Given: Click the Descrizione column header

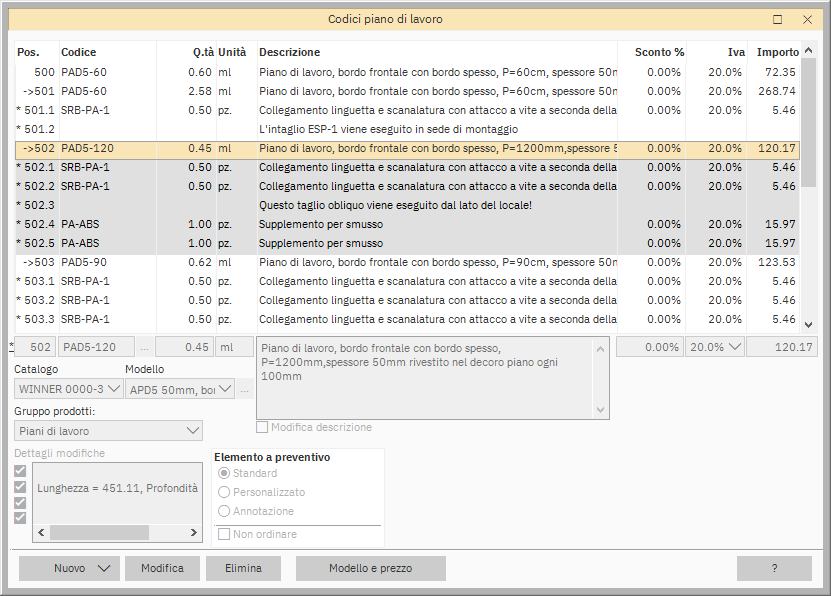Looking at the screenshot, I should tap(289, 52).
